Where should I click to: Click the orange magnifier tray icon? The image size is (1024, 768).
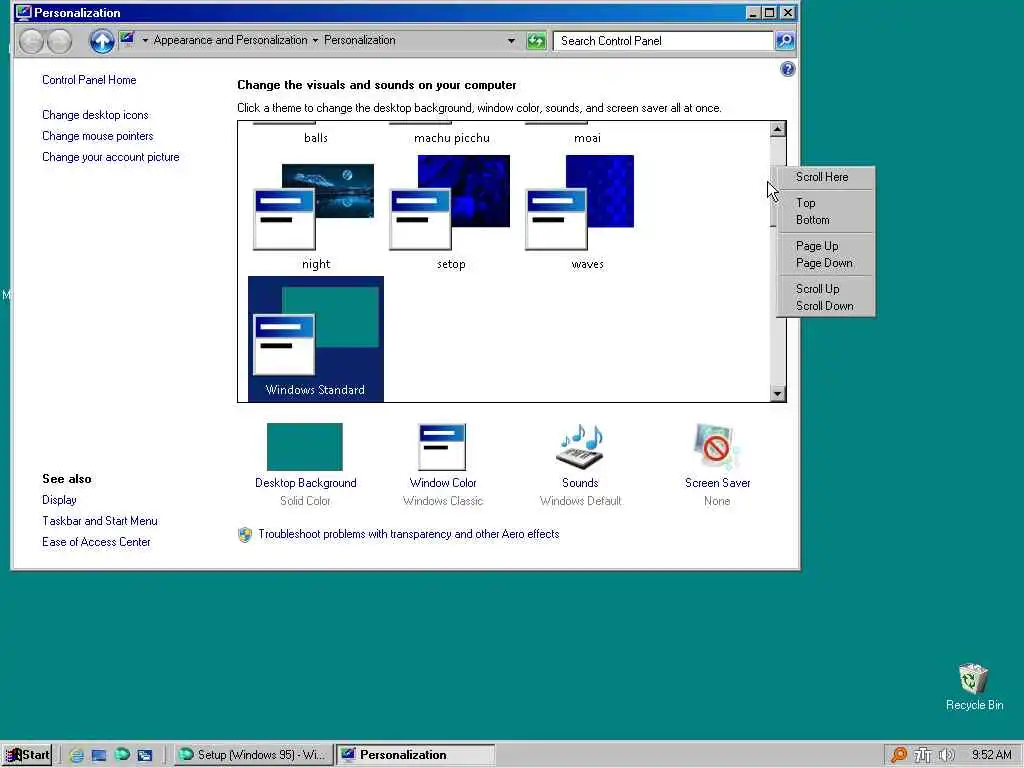[x=899, y=755]
